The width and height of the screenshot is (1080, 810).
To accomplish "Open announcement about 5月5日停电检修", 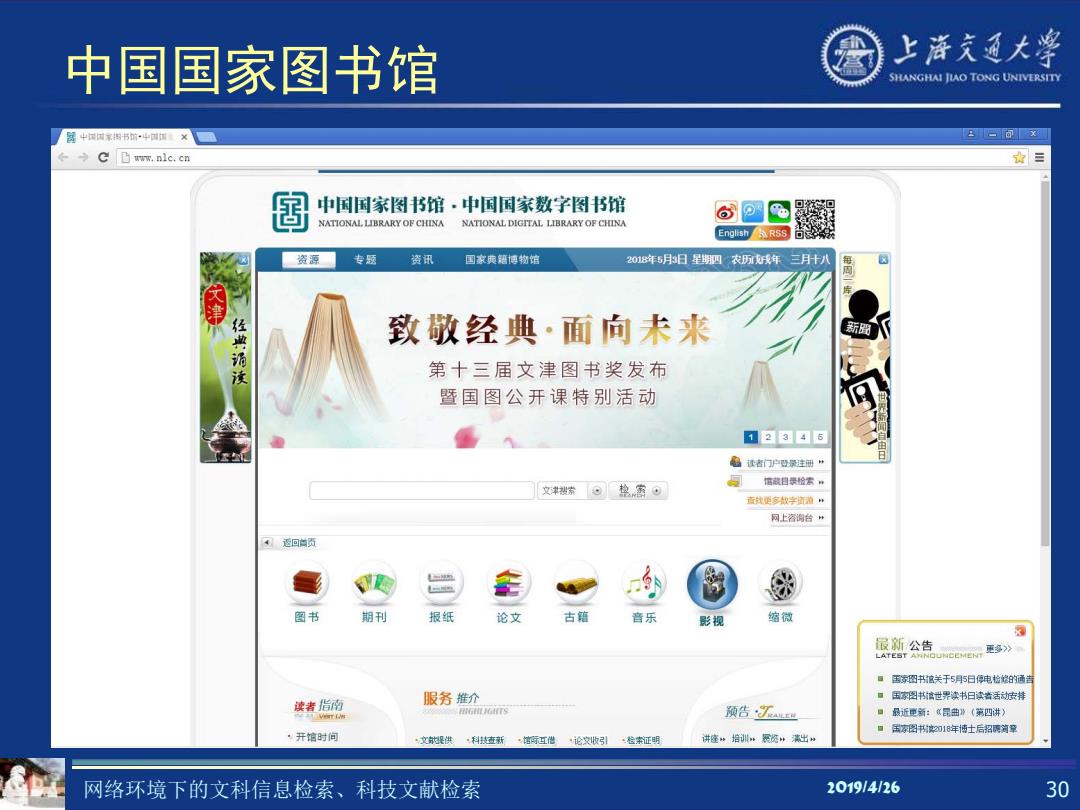I will tap(962, 678).
